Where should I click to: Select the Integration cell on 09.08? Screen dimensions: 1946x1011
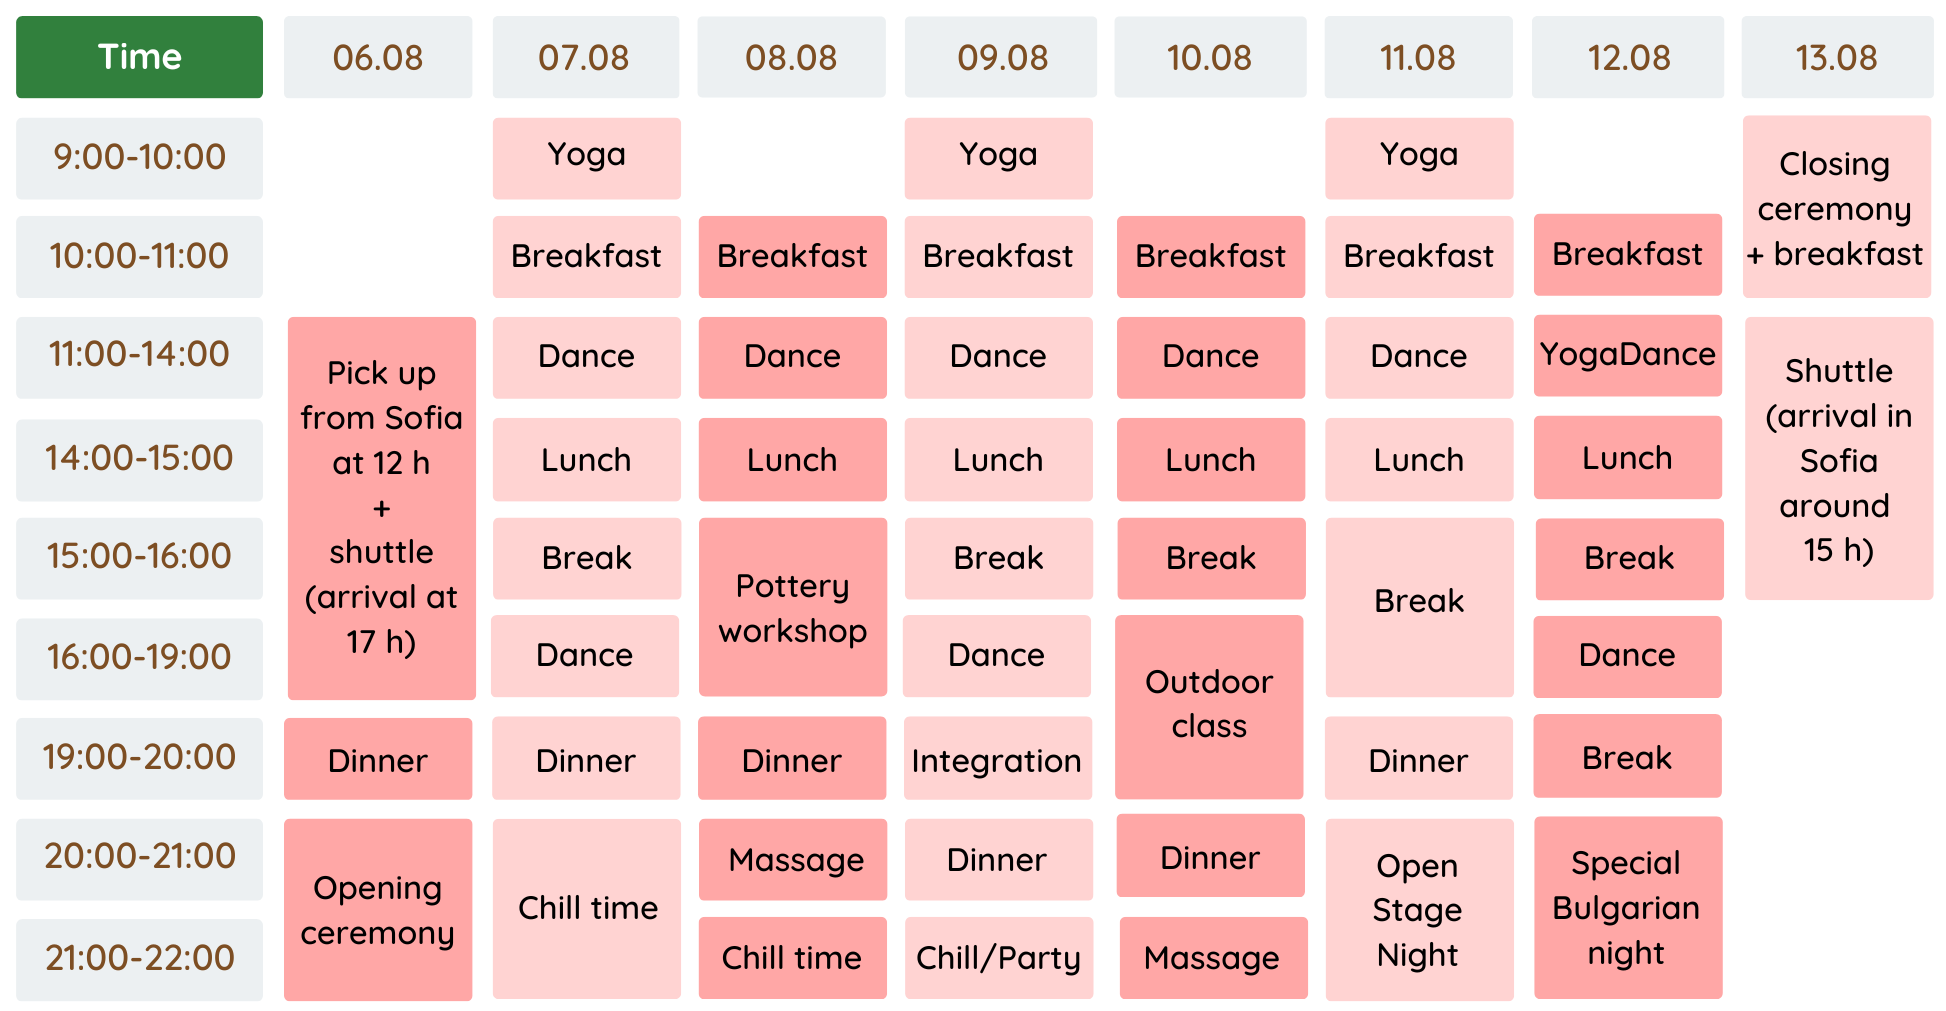tap(997, 759)
